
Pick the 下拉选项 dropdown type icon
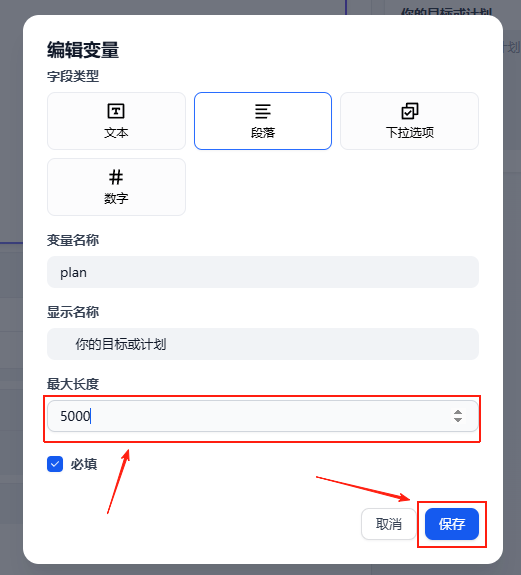410,111
